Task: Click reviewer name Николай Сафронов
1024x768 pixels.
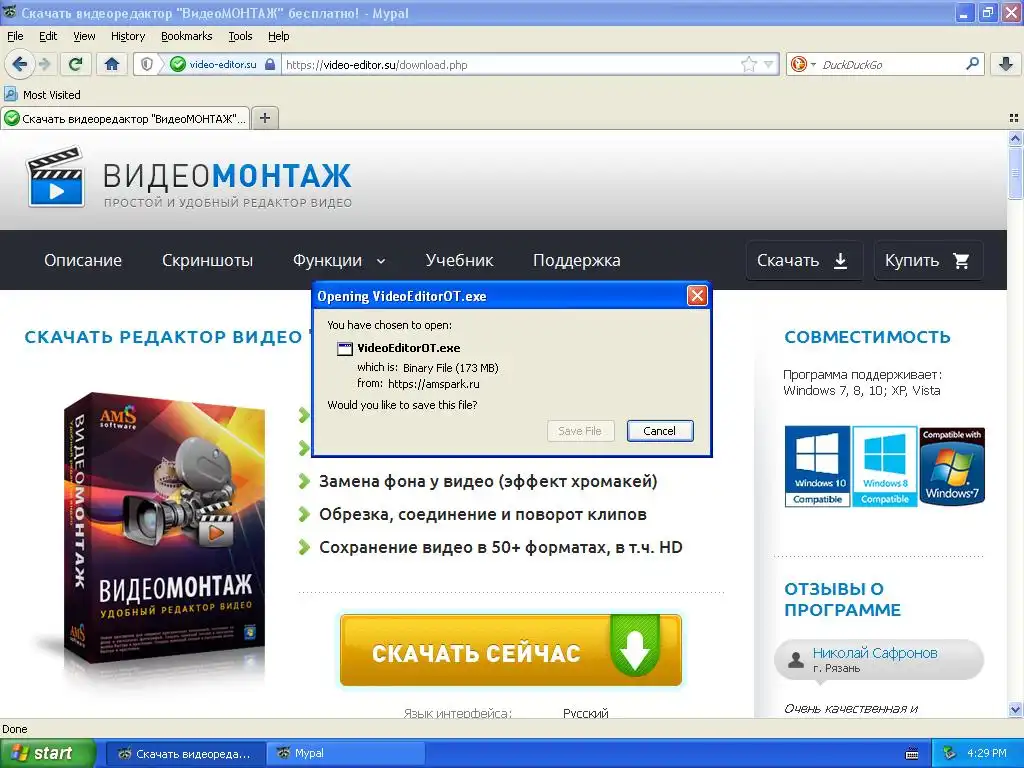Action: point(874,652)
